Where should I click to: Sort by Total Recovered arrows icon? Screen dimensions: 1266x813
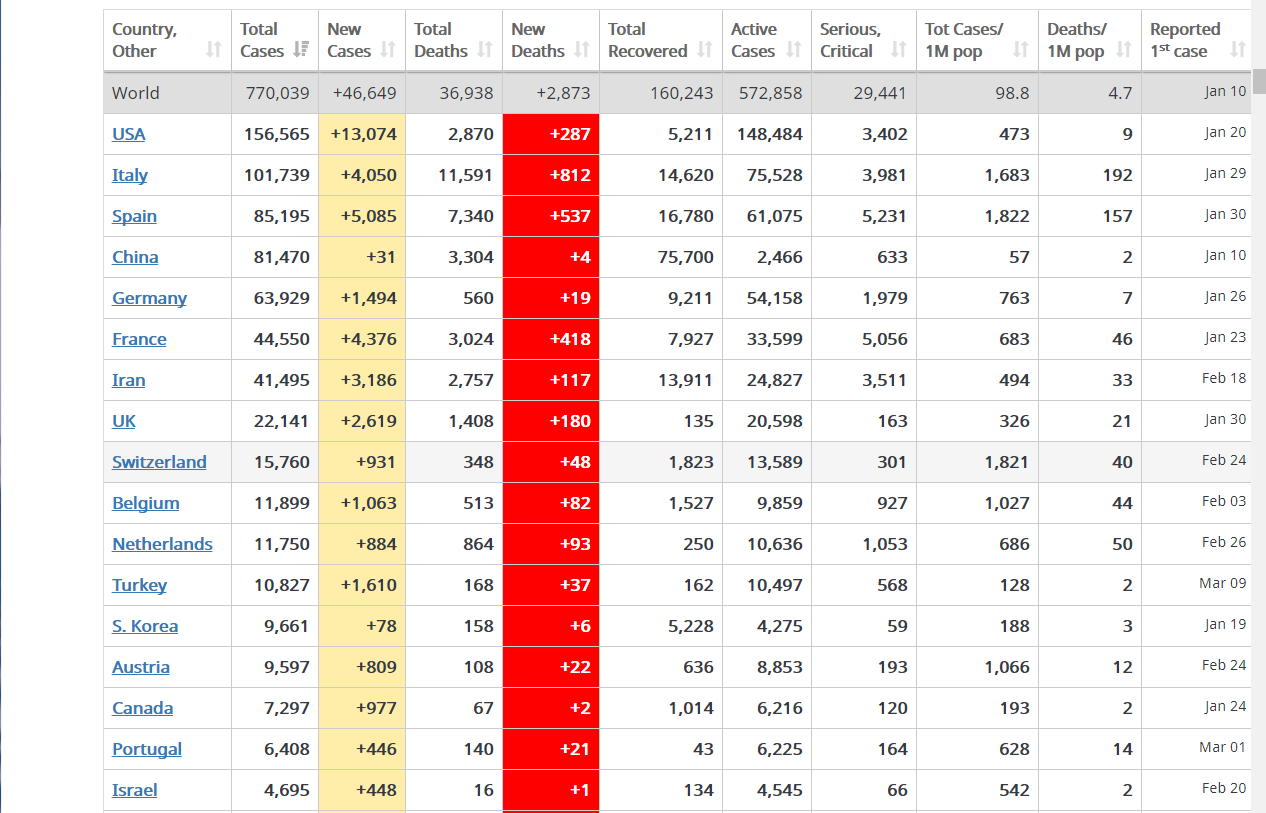705,51
